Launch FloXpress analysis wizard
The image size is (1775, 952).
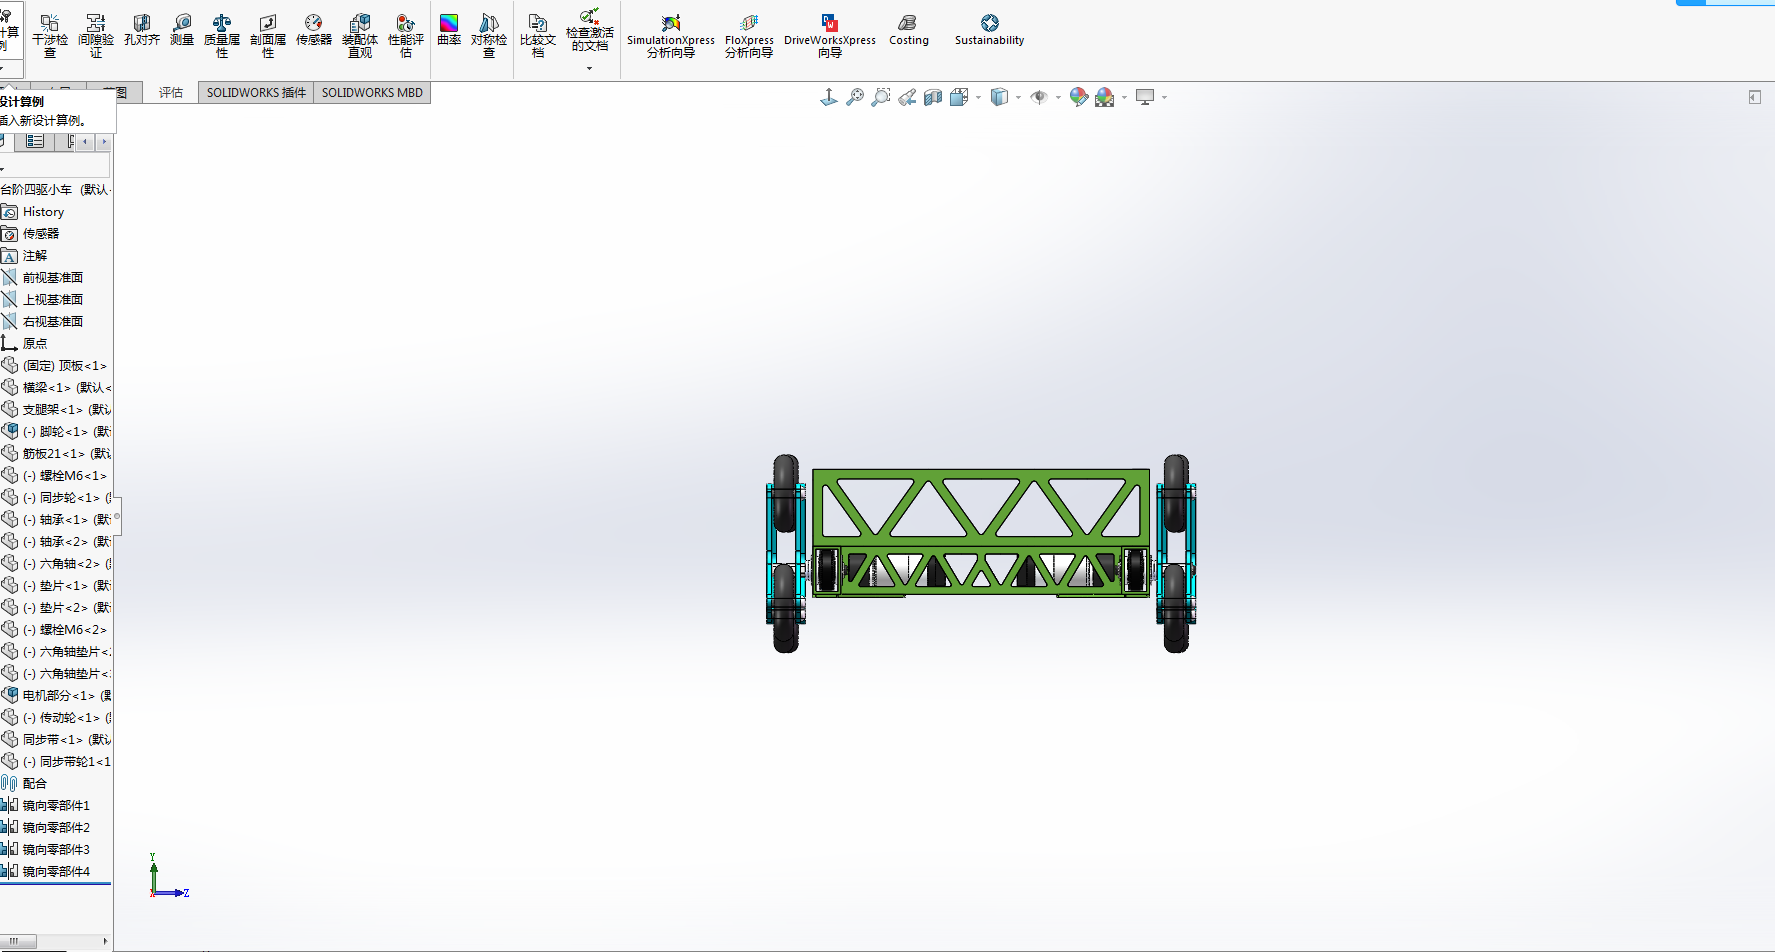[749, 36]
